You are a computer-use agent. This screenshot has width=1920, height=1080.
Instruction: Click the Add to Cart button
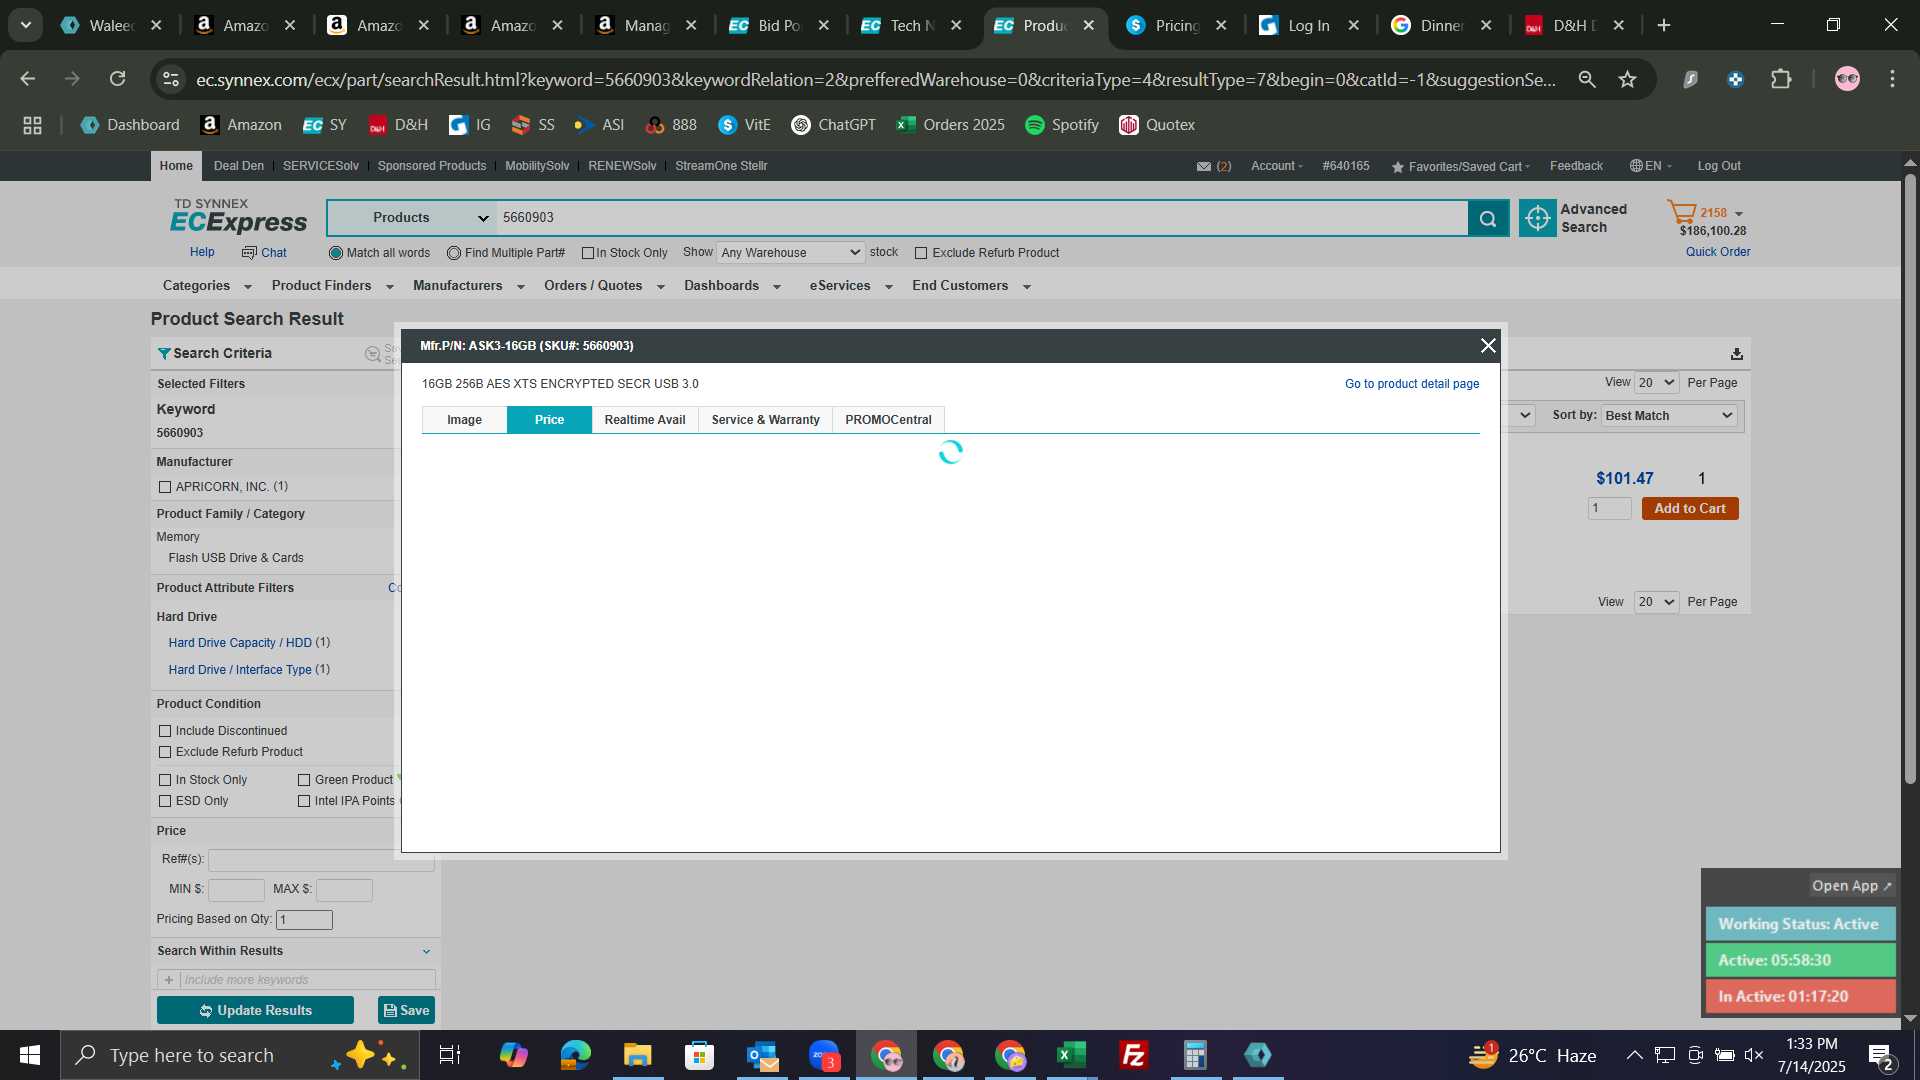1690,509
